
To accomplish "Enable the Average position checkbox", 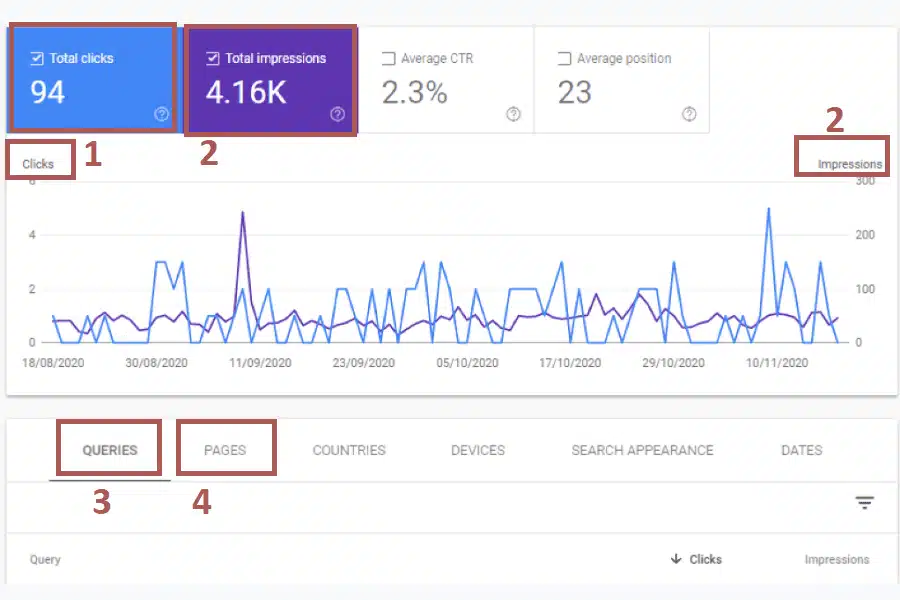I will pos(565,59).
